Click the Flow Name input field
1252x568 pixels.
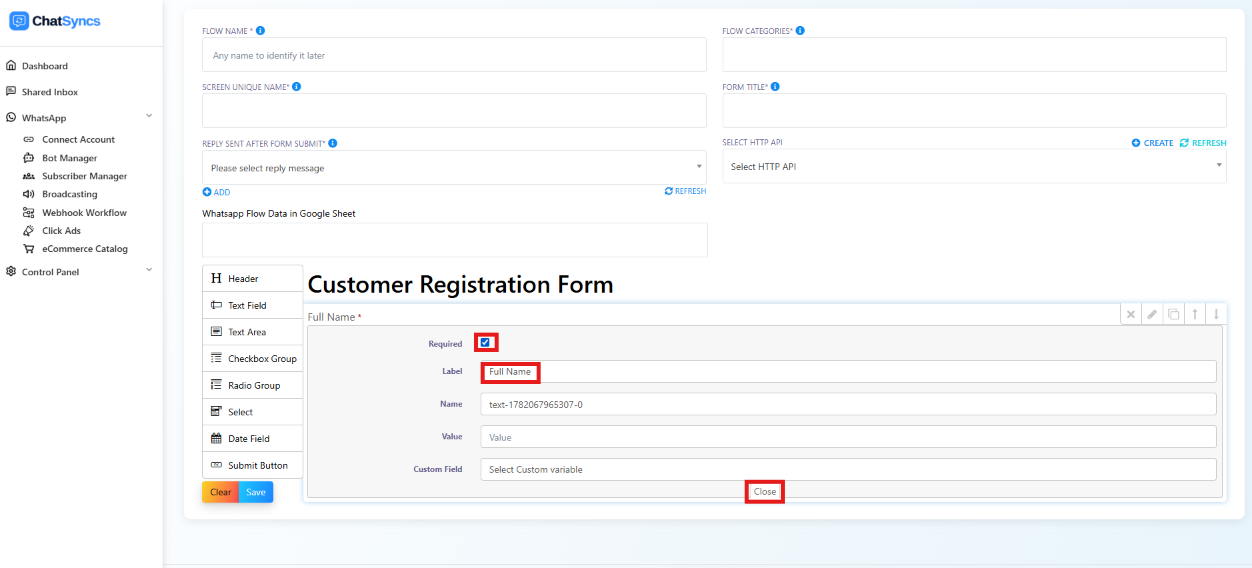[455, 55]
